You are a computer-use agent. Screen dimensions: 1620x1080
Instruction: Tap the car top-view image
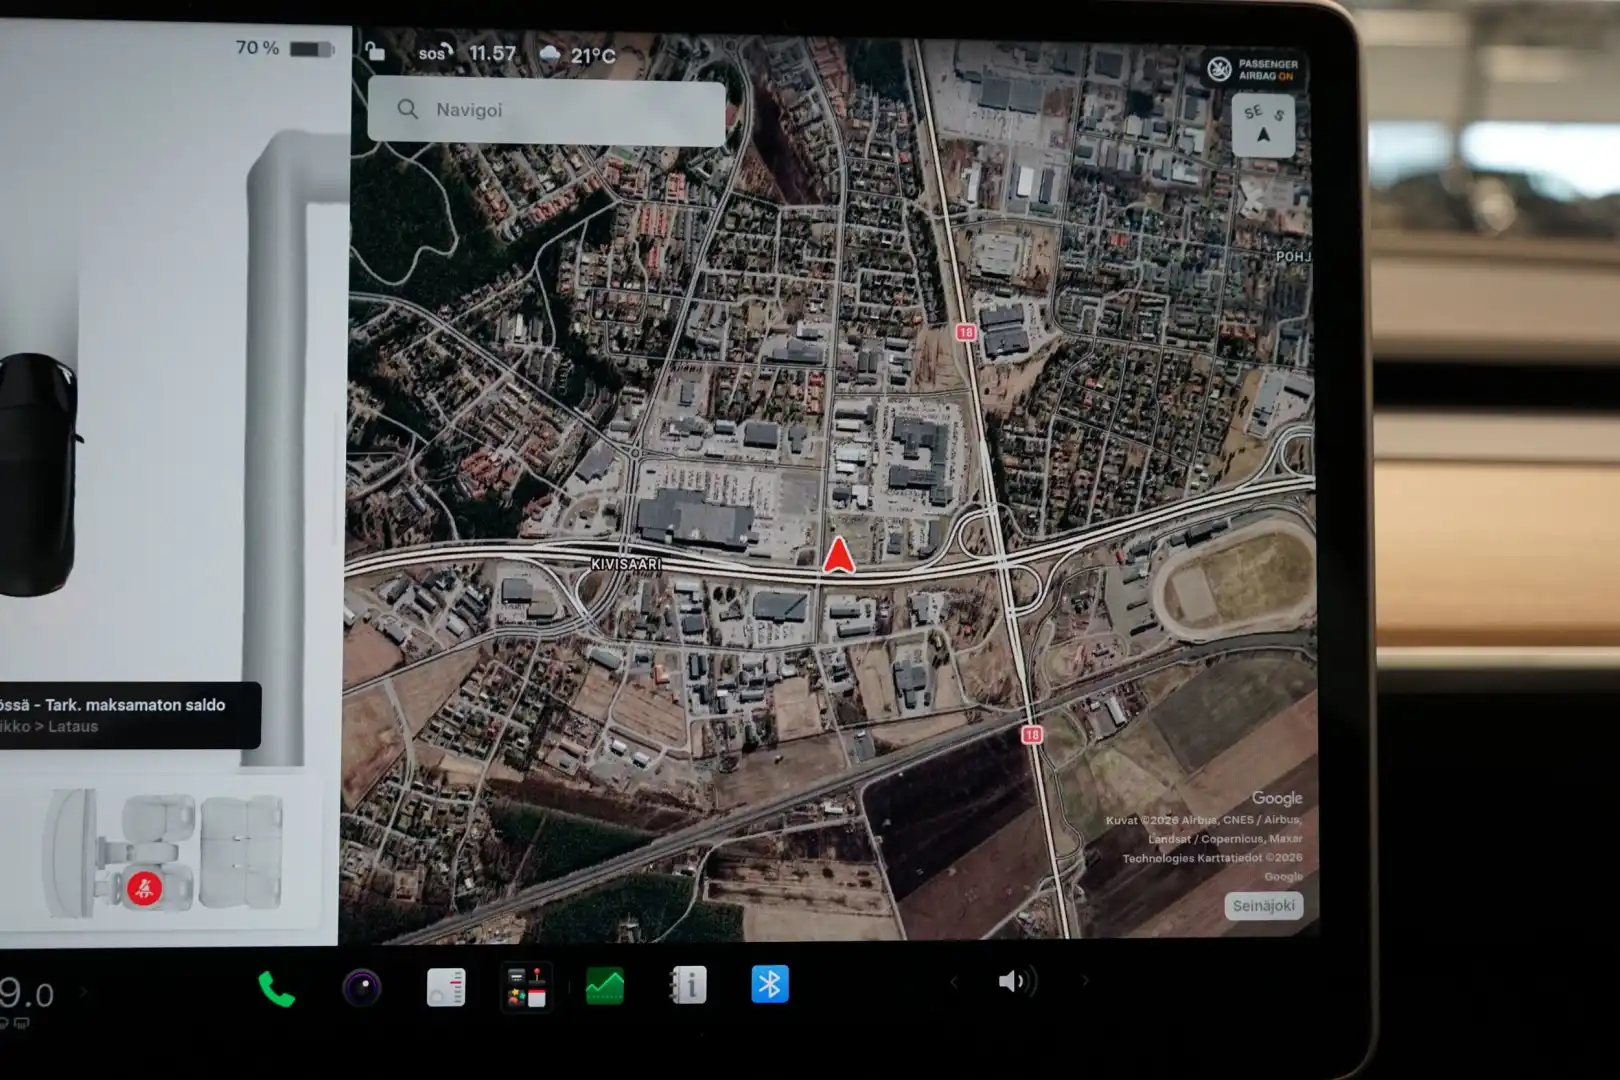(x=37, y=475)
